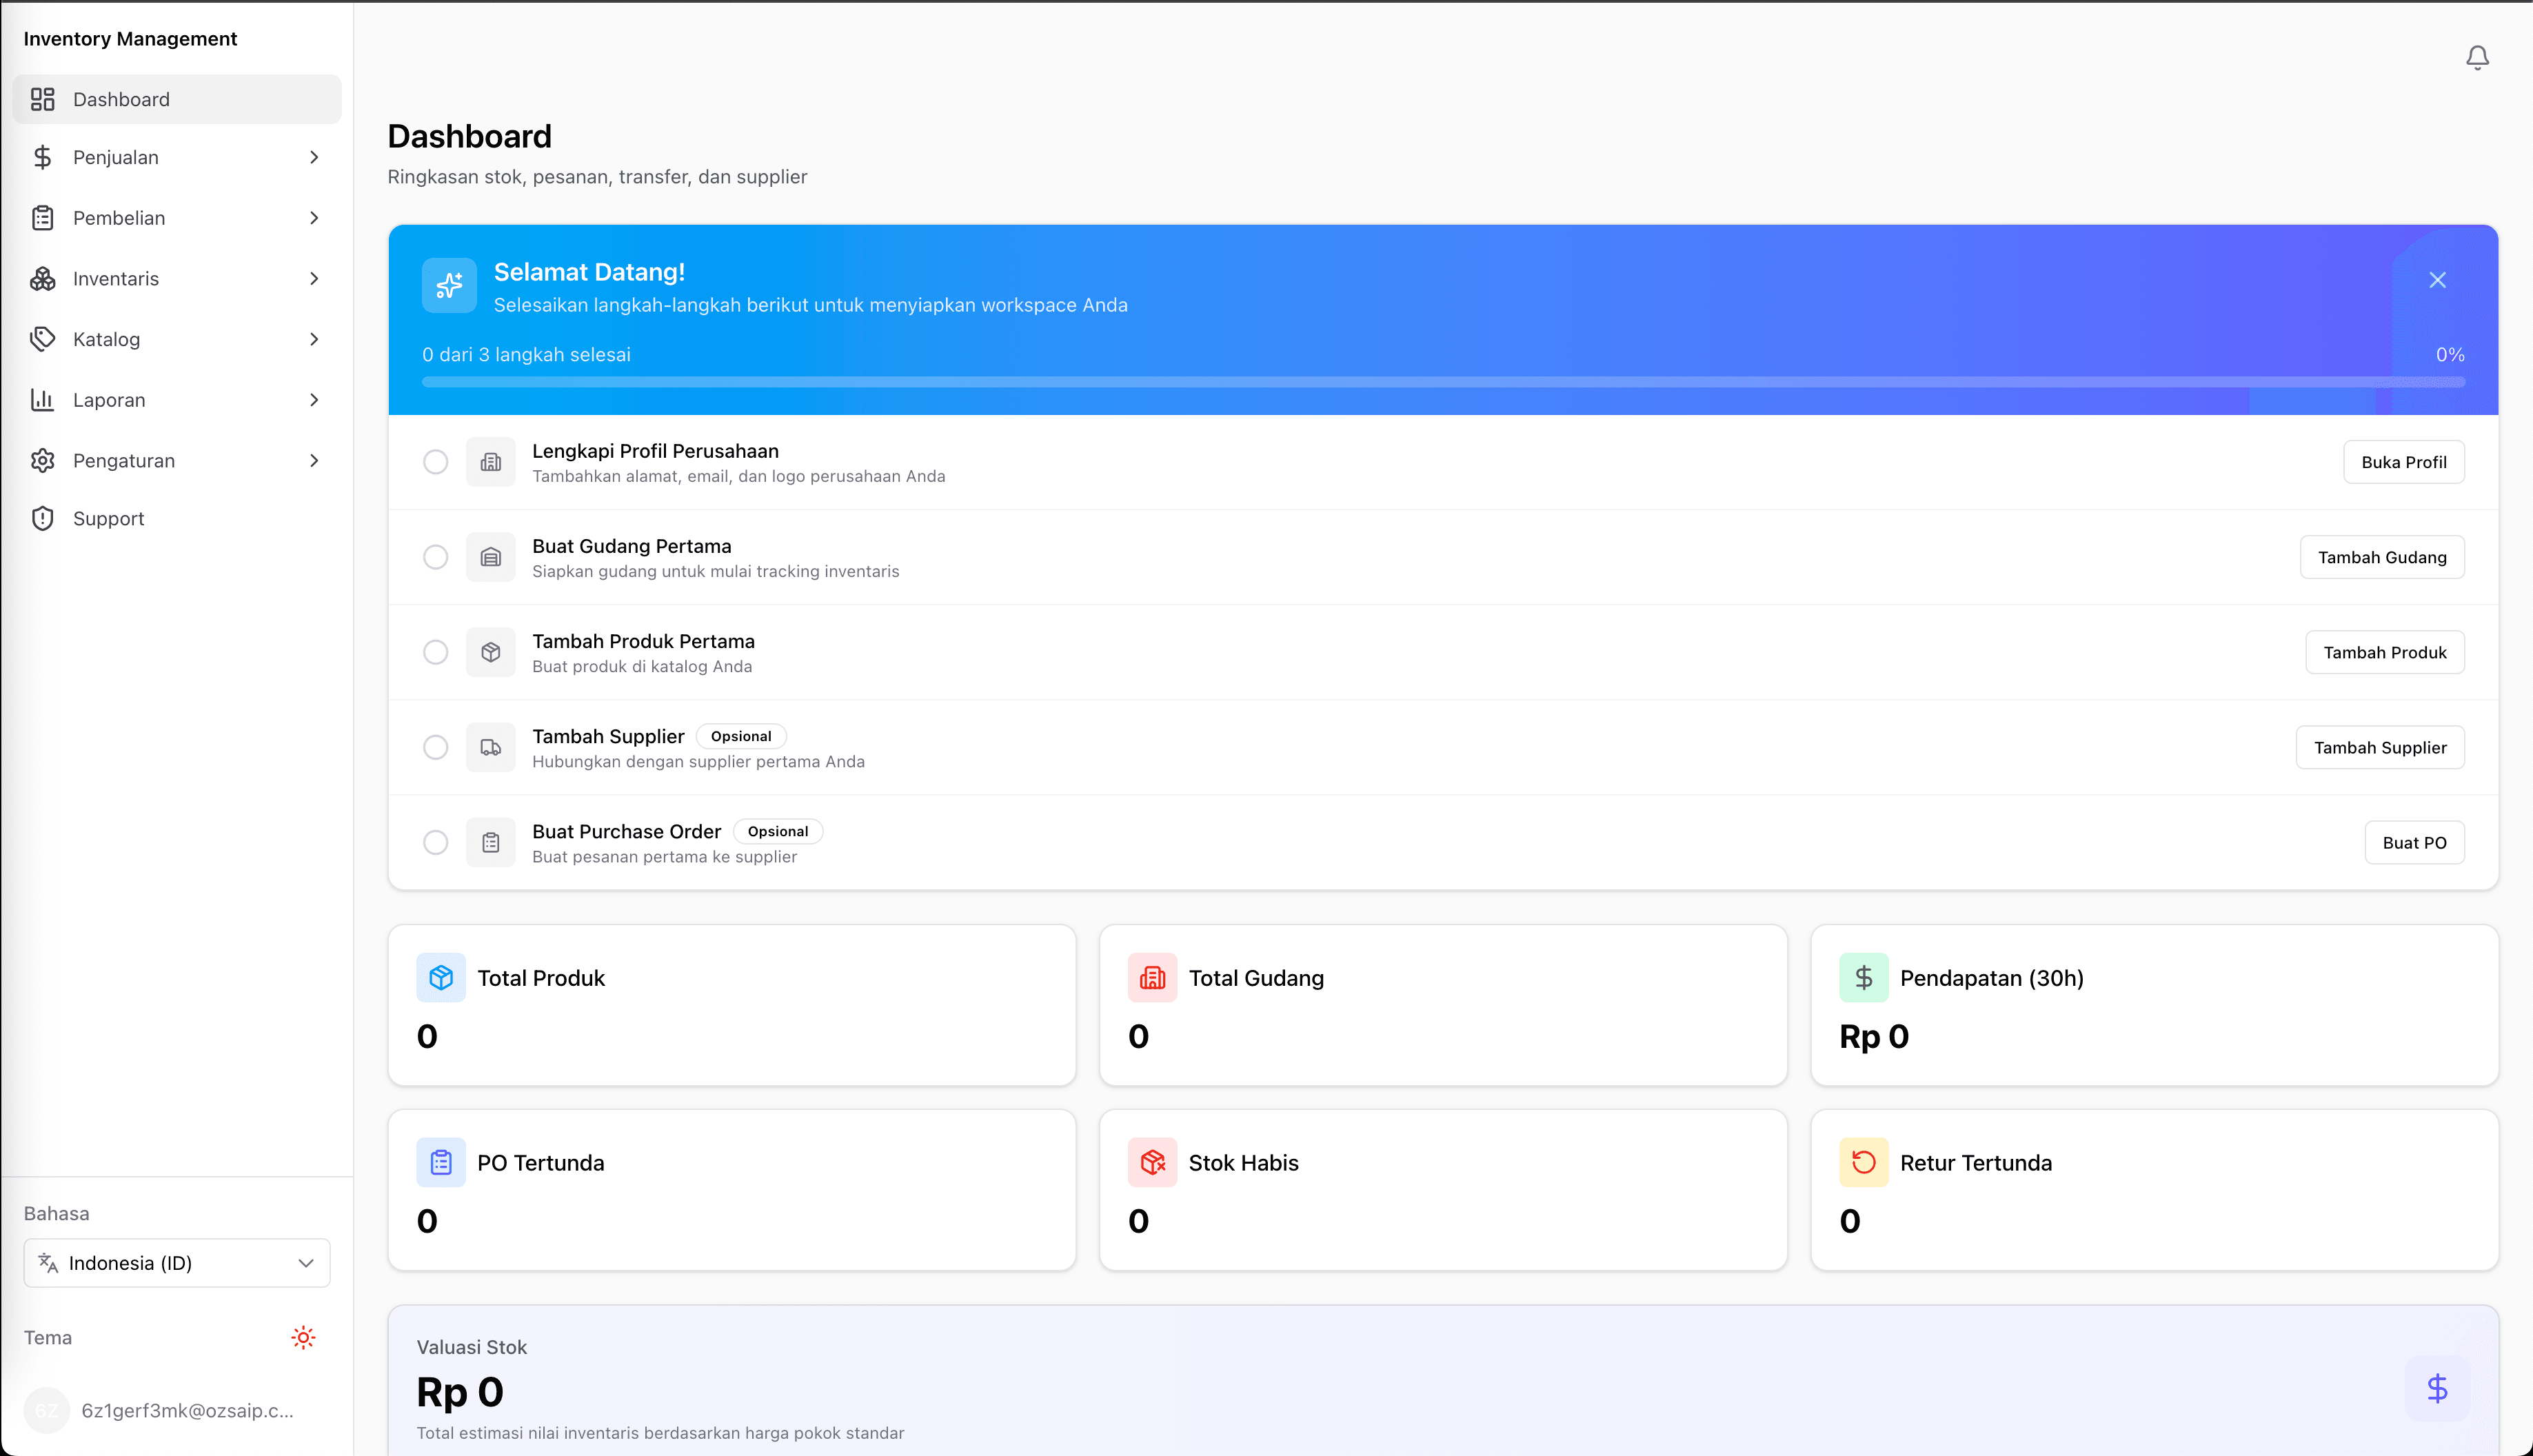Dismiss the Selamat Datang banner
Screen dimensions: 2533x1456
pyautogui.click(x=2437, y=280)
